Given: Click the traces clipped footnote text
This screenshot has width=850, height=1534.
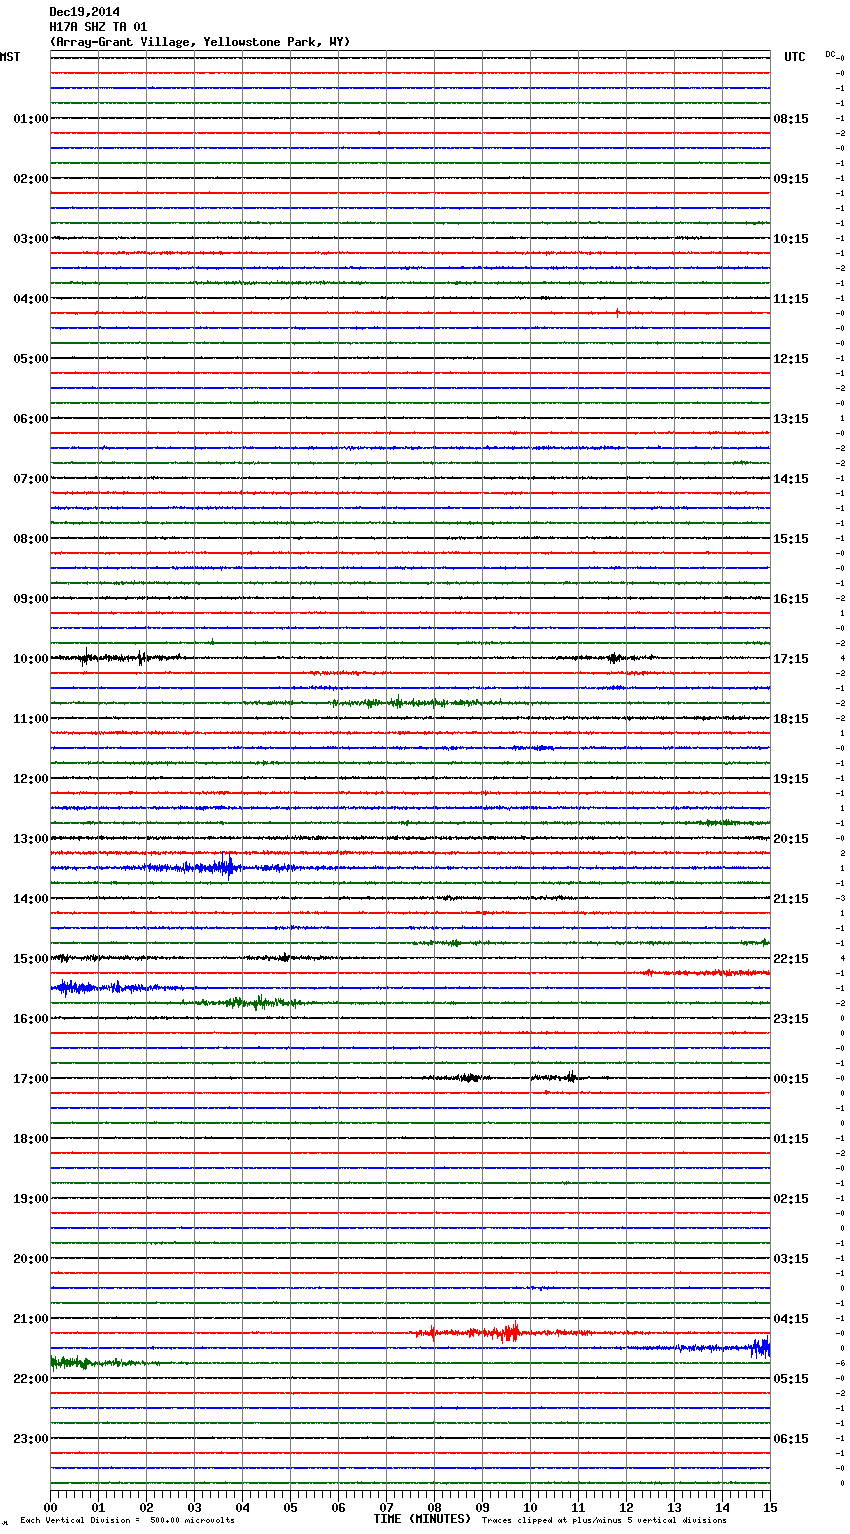Looking at the screenshot, I should click(604, 1521).
